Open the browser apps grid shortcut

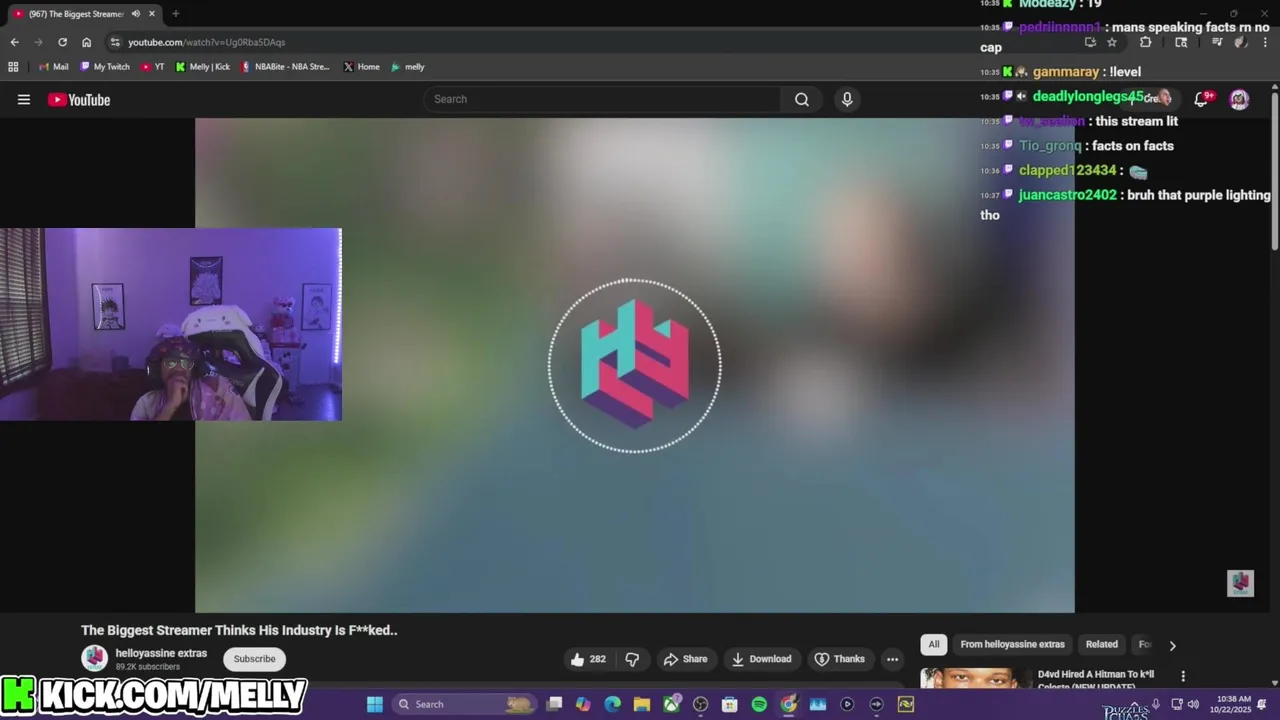coord(13,67)
